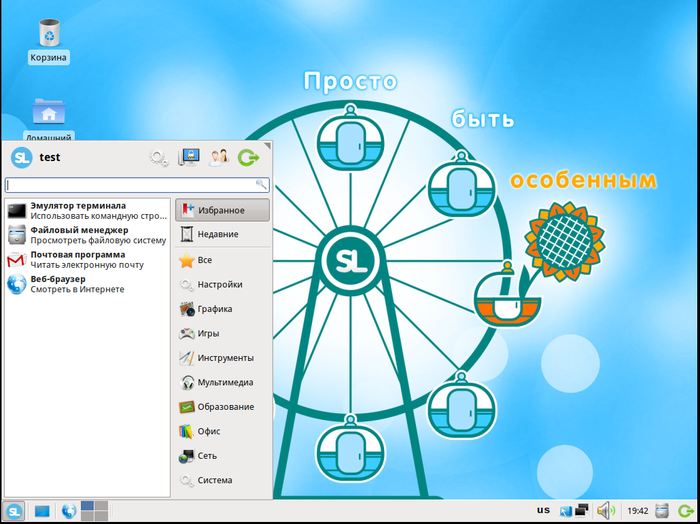700x524 pixels.
Task: Click the menu search input field
Action: point(130,185)
